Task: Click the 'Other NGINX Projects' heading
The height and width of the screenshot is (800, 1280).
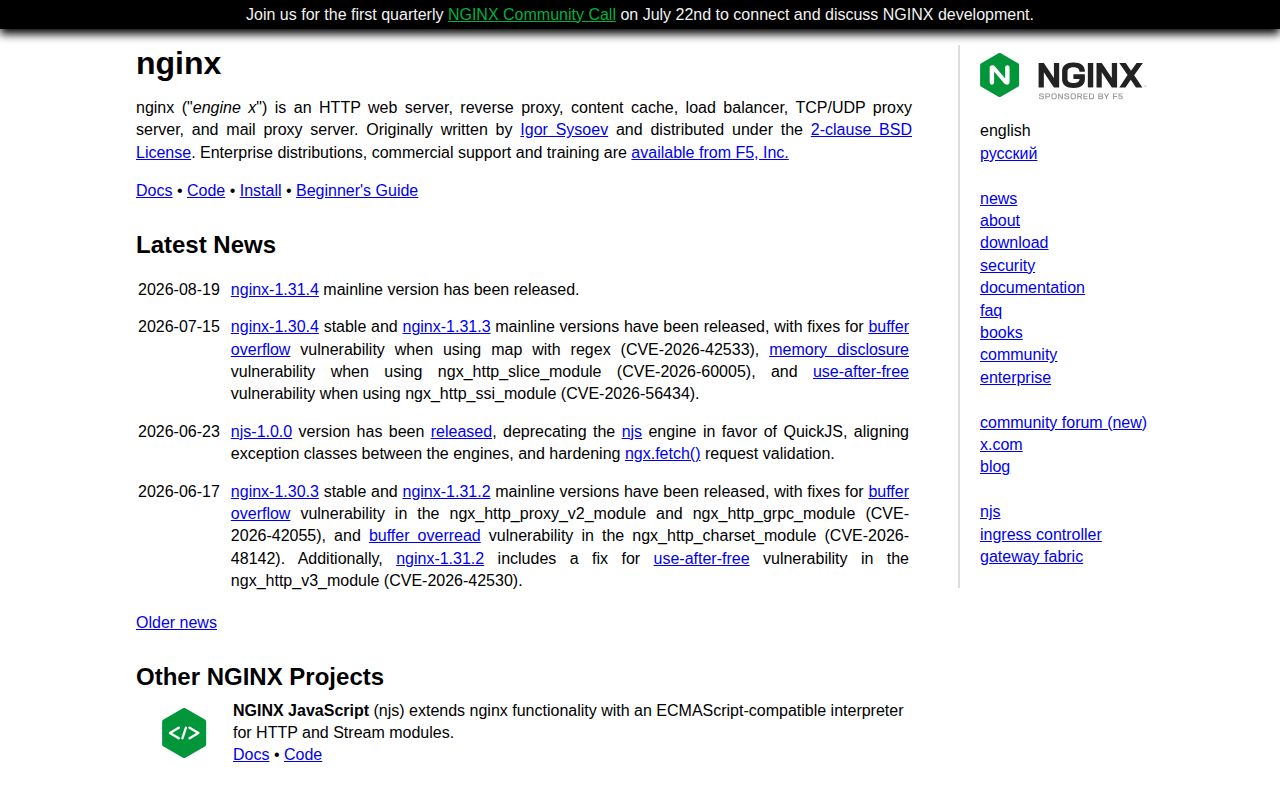Action: pyautogui.click(x=260, y=677)
